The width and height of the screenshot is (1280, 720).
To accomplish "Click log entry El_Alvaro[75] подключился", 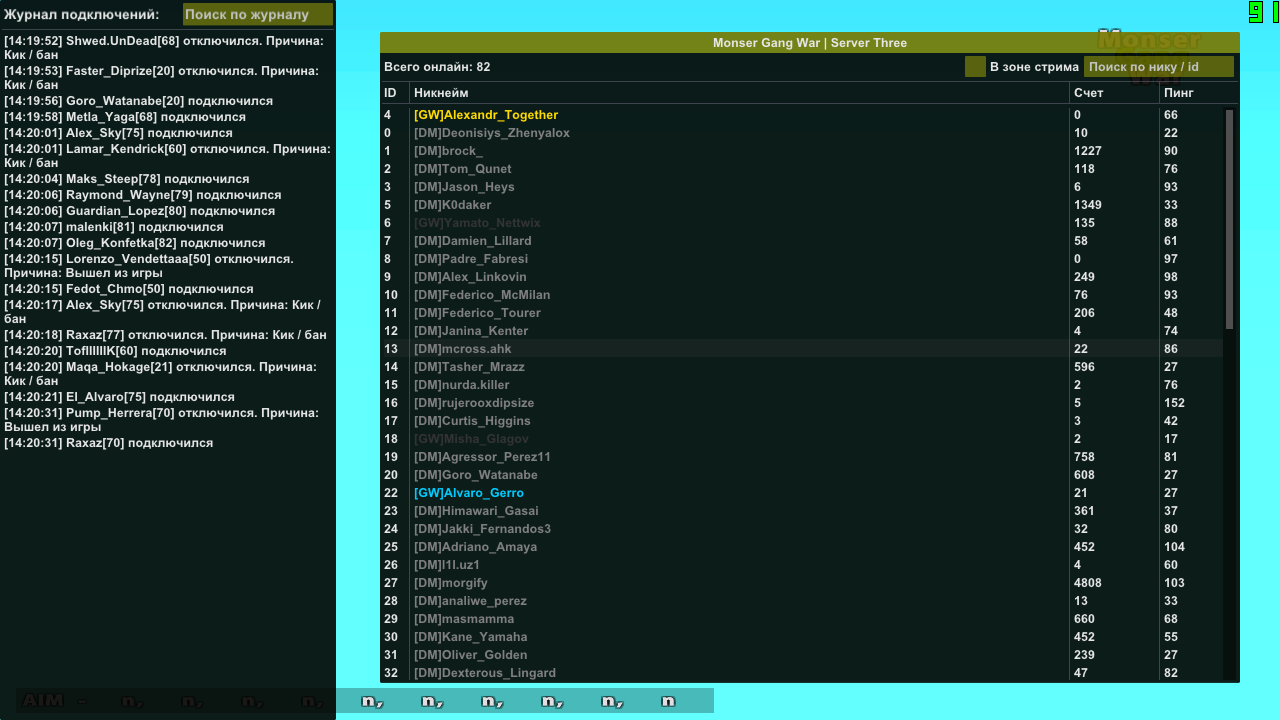I will [x=119, y=397].
